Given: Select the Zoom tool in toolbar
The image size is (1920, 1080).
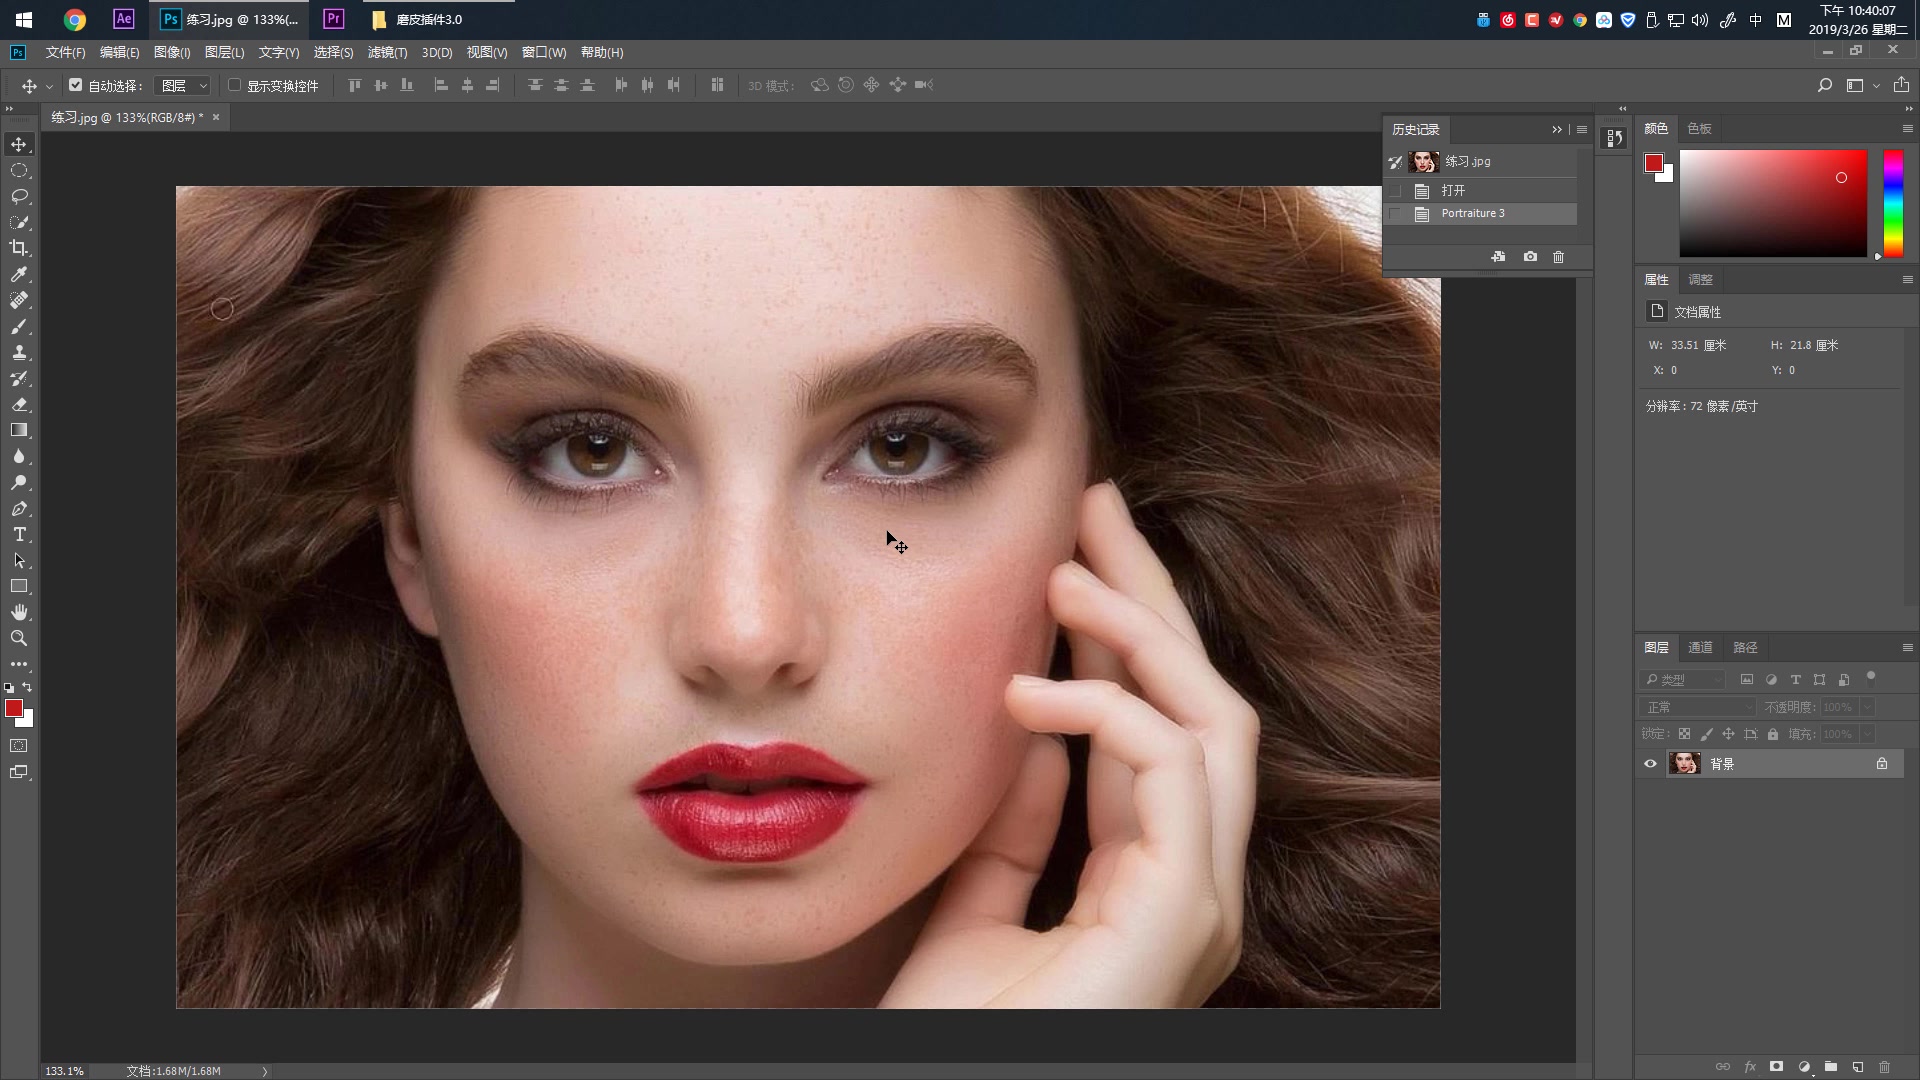Looking at the screenshot, I should click(x=19, y=638).
